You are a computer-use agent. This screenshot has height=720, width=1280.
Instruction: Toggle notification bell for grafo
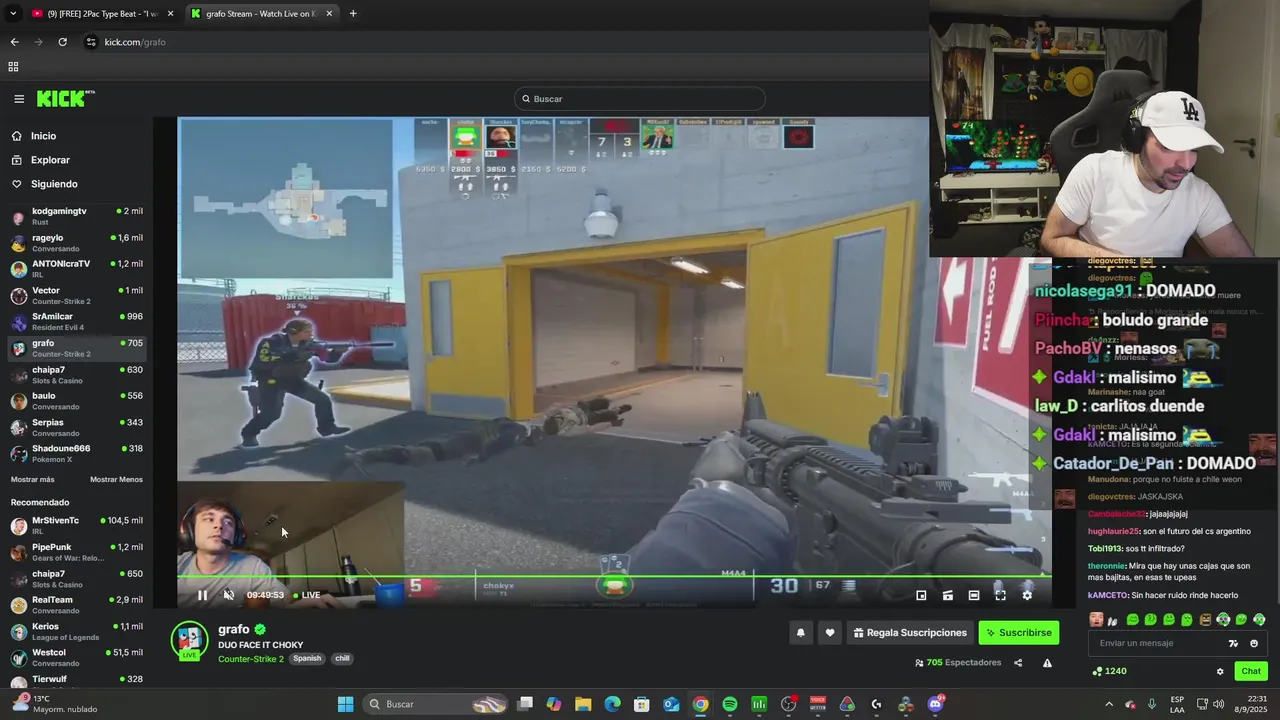(800, 633)
